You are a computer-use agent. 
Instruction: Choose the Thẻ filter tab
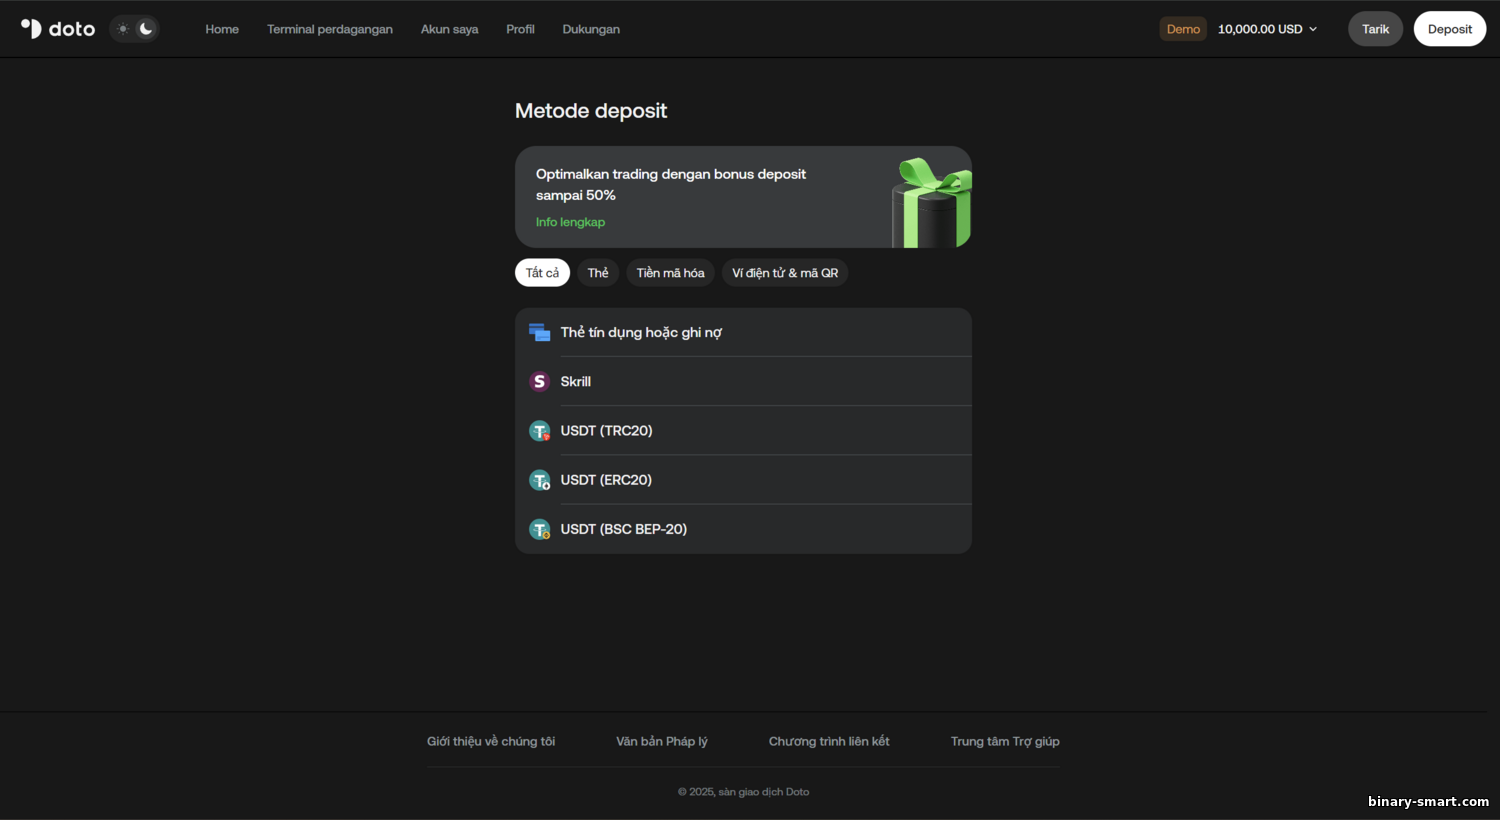click(x=598, y=273)
